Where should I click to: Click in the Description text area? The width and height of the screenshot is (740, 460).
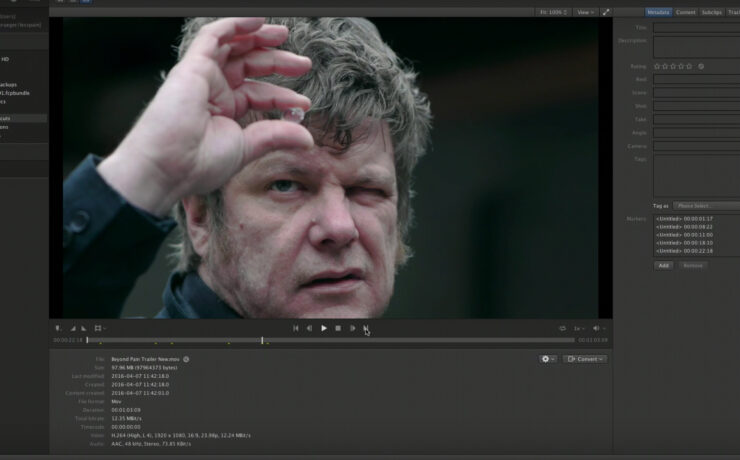coord(697,47)
